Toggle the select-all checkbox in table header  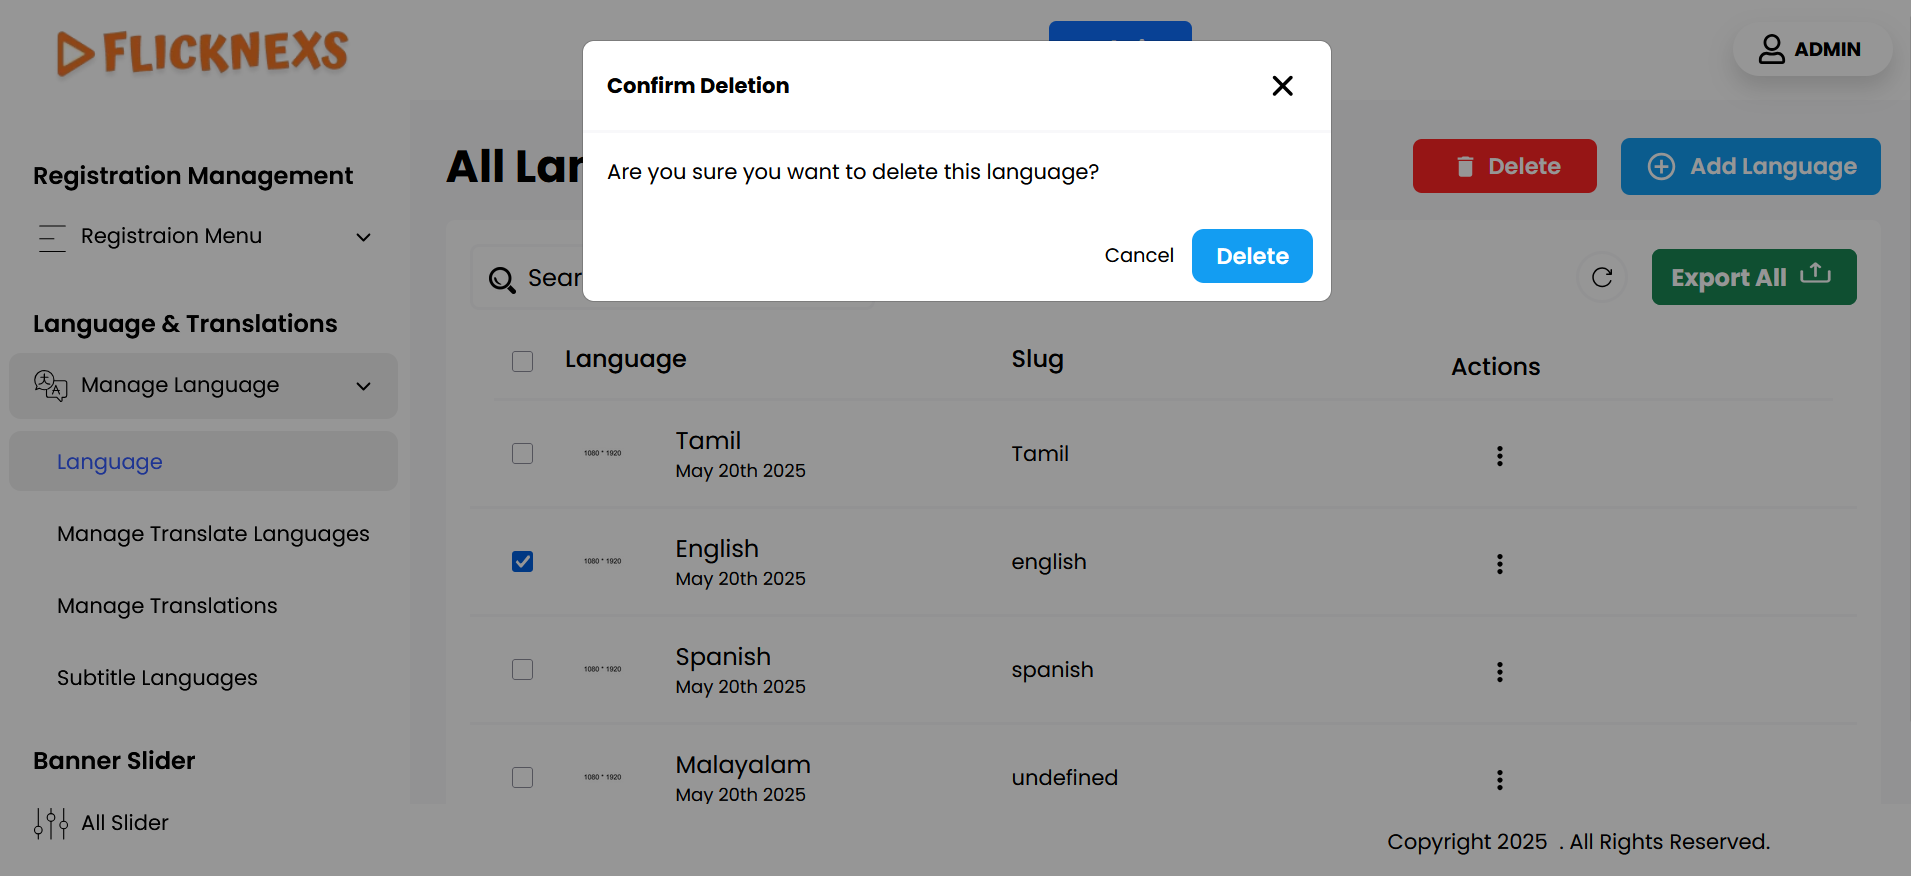point(522,361)
